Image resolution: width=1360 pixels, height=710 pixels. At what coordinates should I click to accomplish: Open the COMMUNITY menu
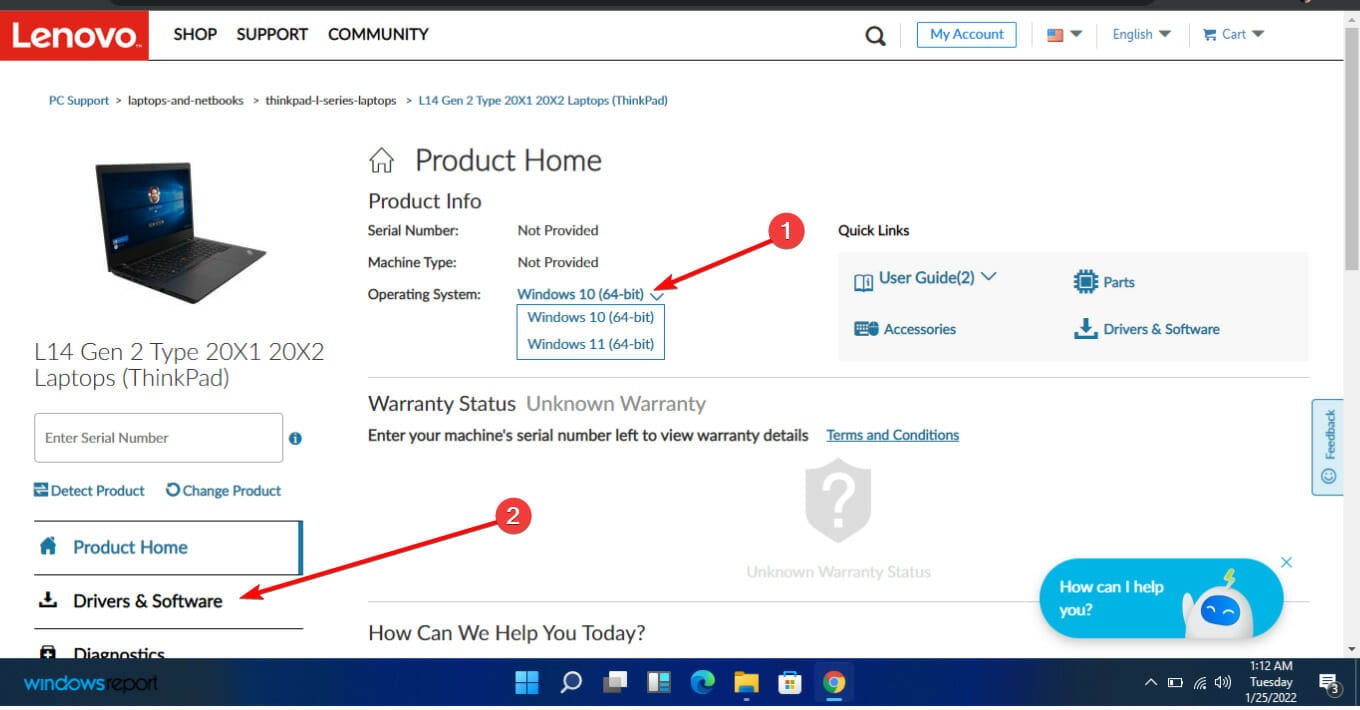click(378, 34)
